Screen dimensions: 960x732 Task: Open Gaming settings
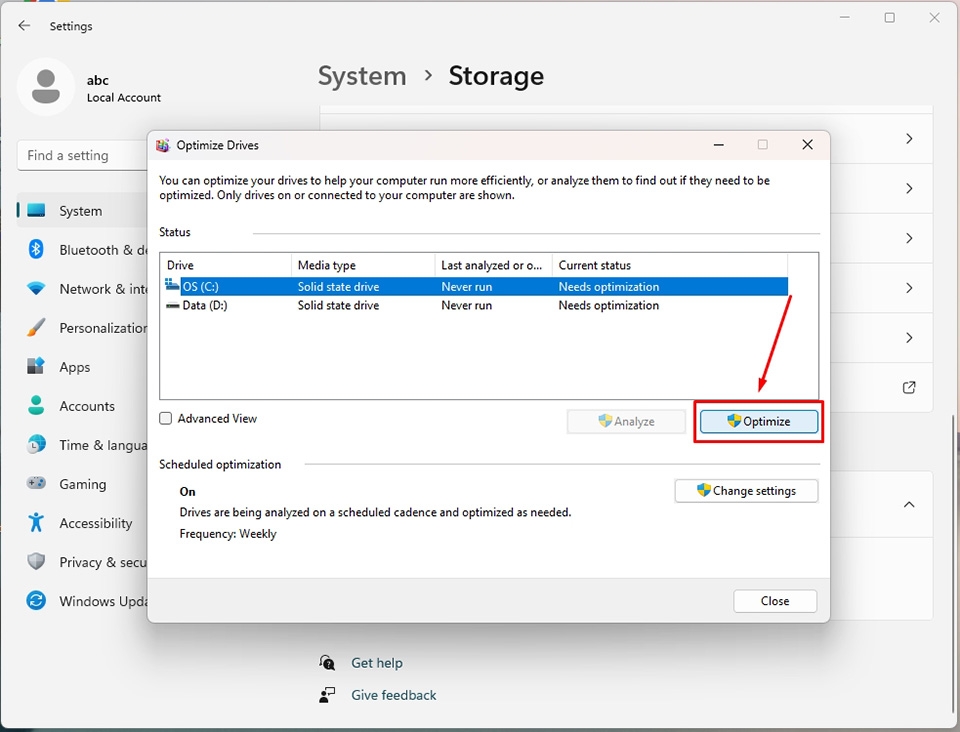(82, 484)
